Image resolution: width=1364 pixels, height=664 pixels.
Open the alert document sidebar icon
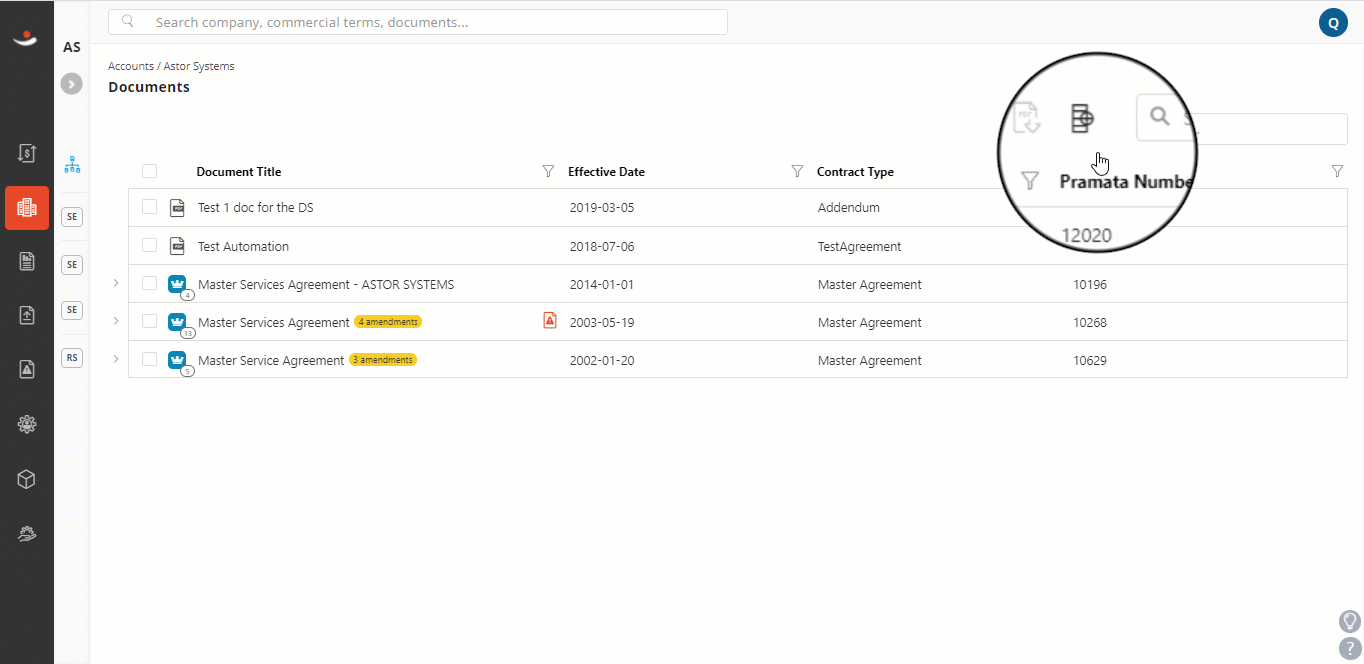coord(27,369)
